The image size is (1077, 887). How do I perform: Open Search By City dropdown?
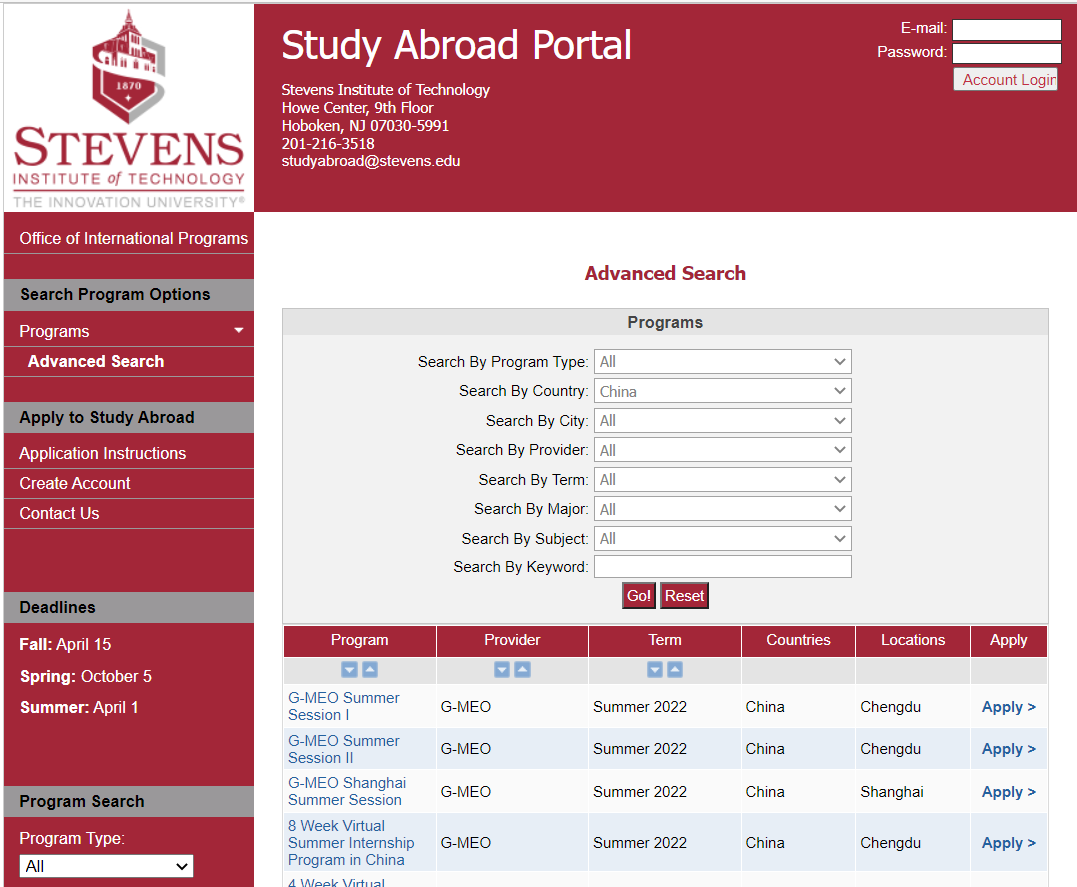[x=723, y=420]
